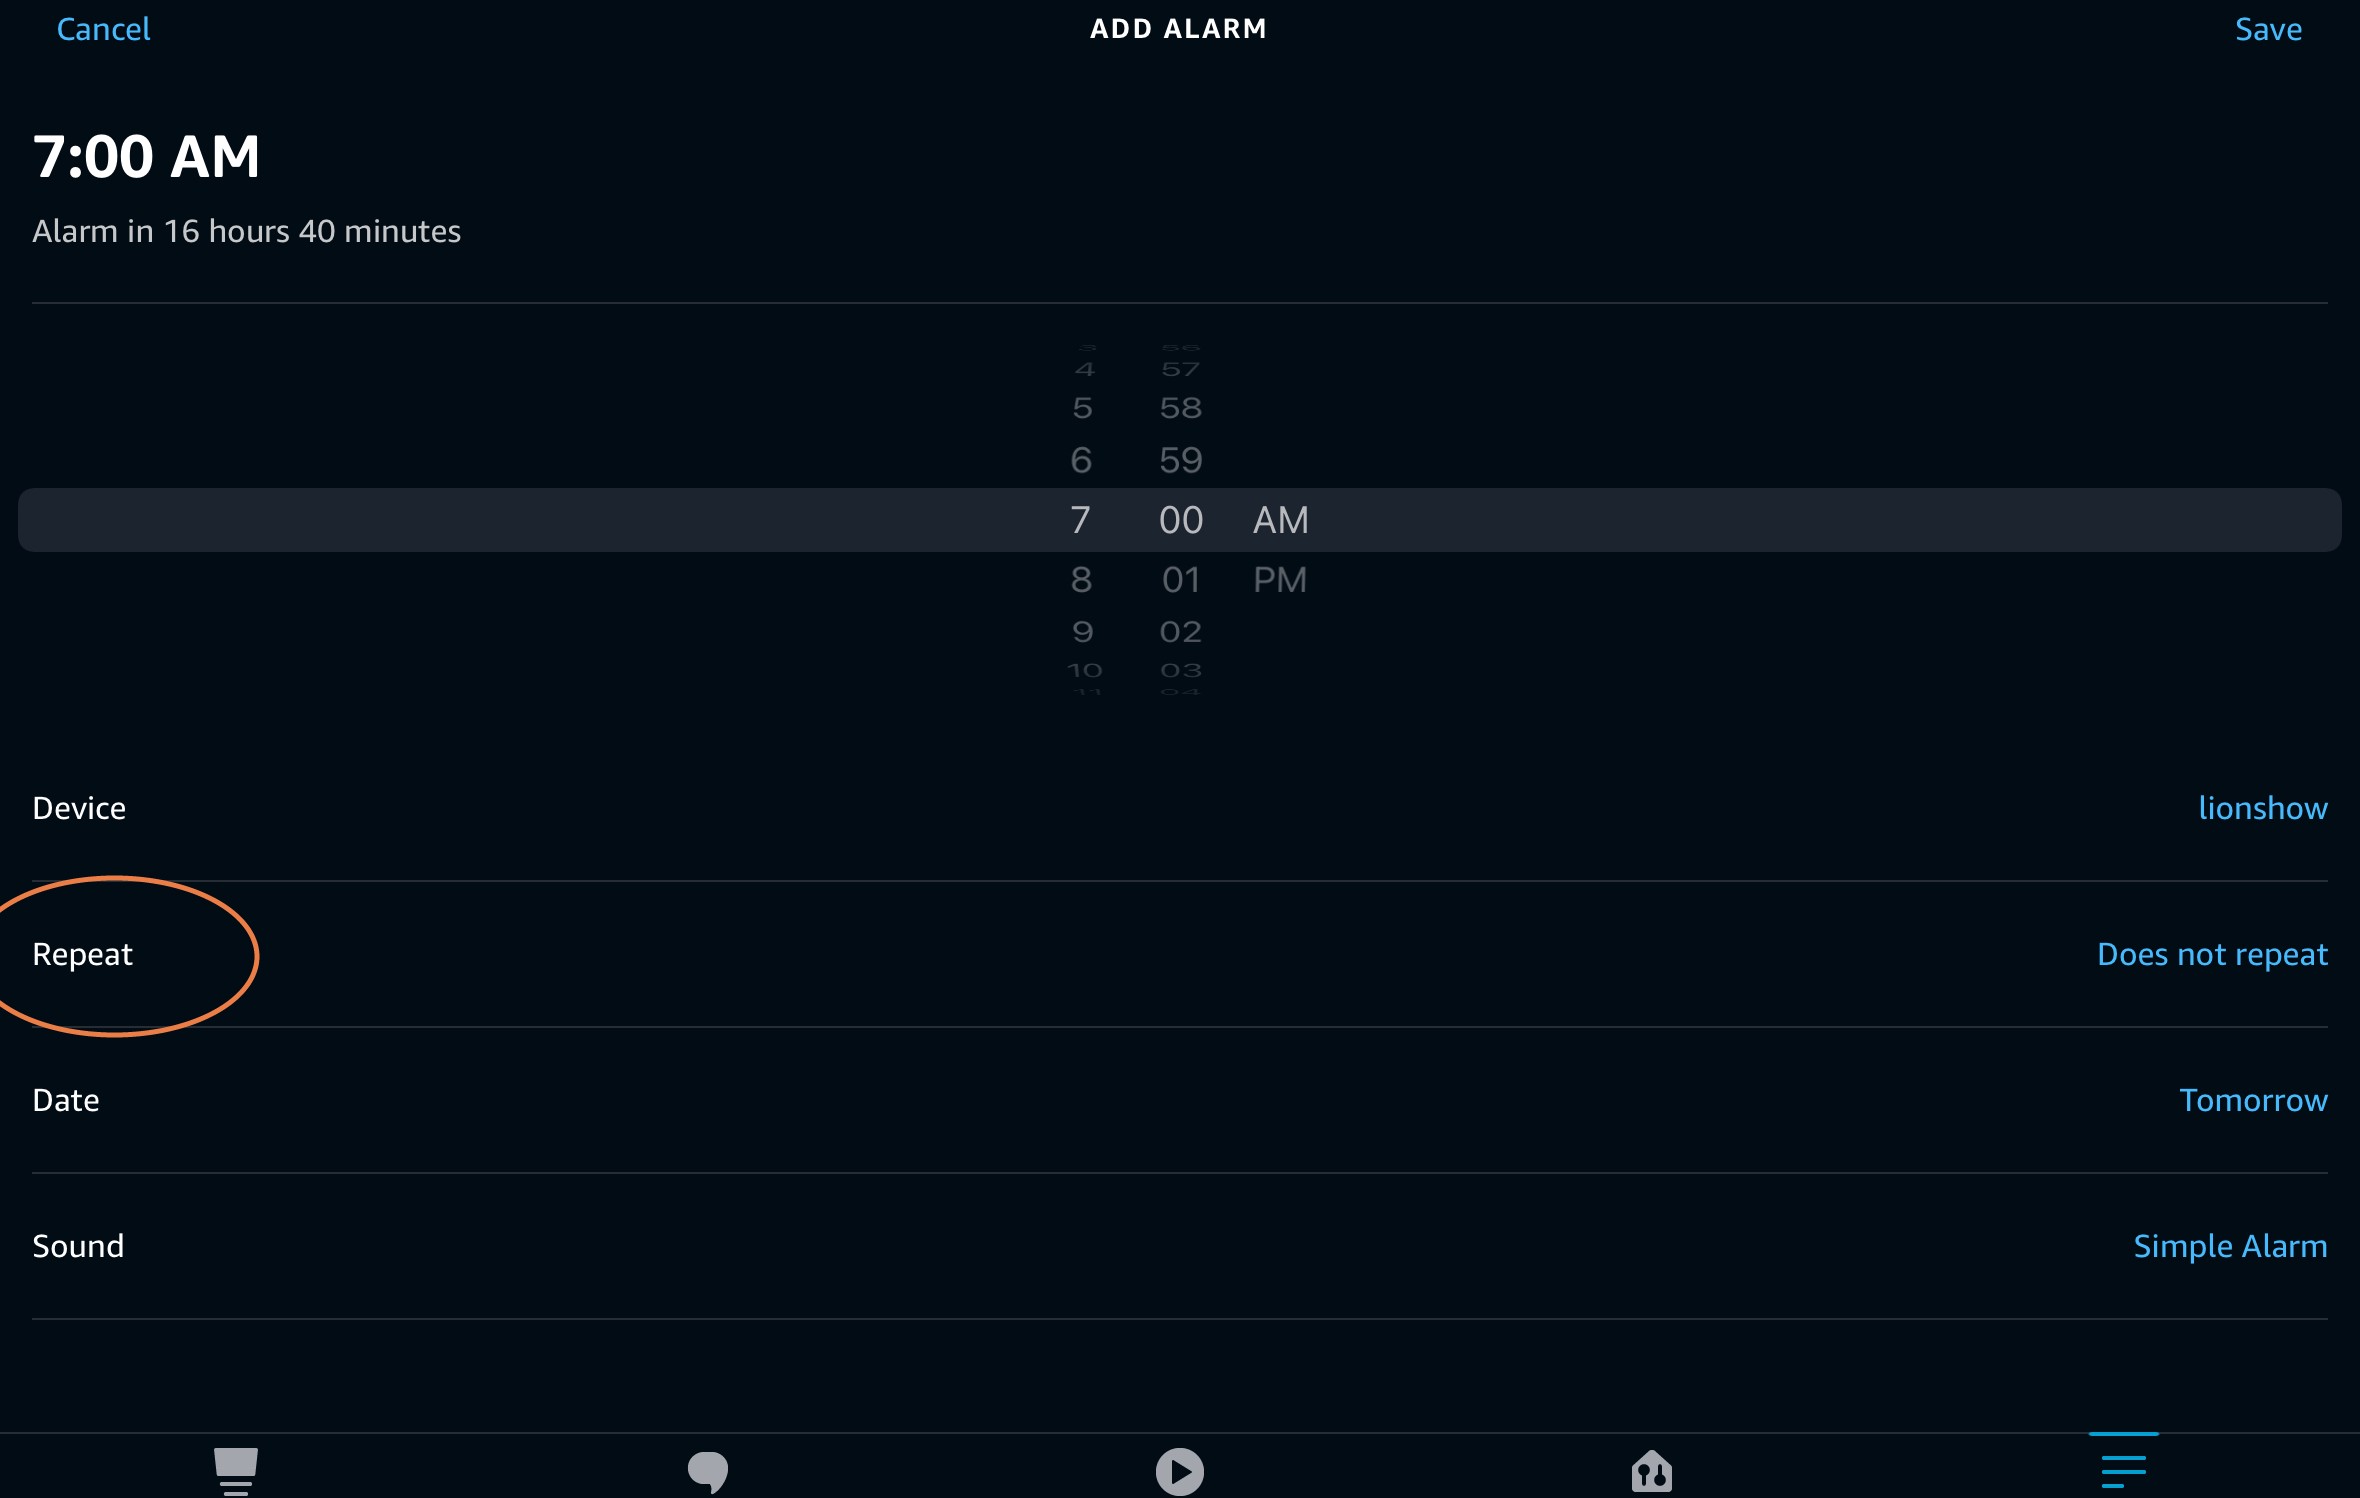Tap the device selection row

pyautogui.click(x=1180, y=808)
